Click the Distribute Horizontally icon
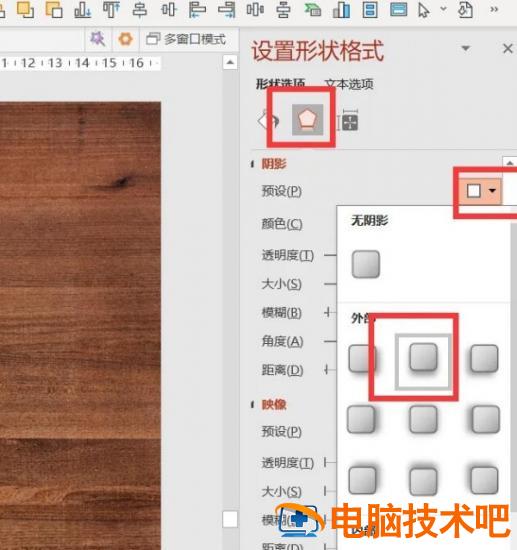Image resolution: width=517 pixels, height=550 pixels. click(x=255, y=9)
